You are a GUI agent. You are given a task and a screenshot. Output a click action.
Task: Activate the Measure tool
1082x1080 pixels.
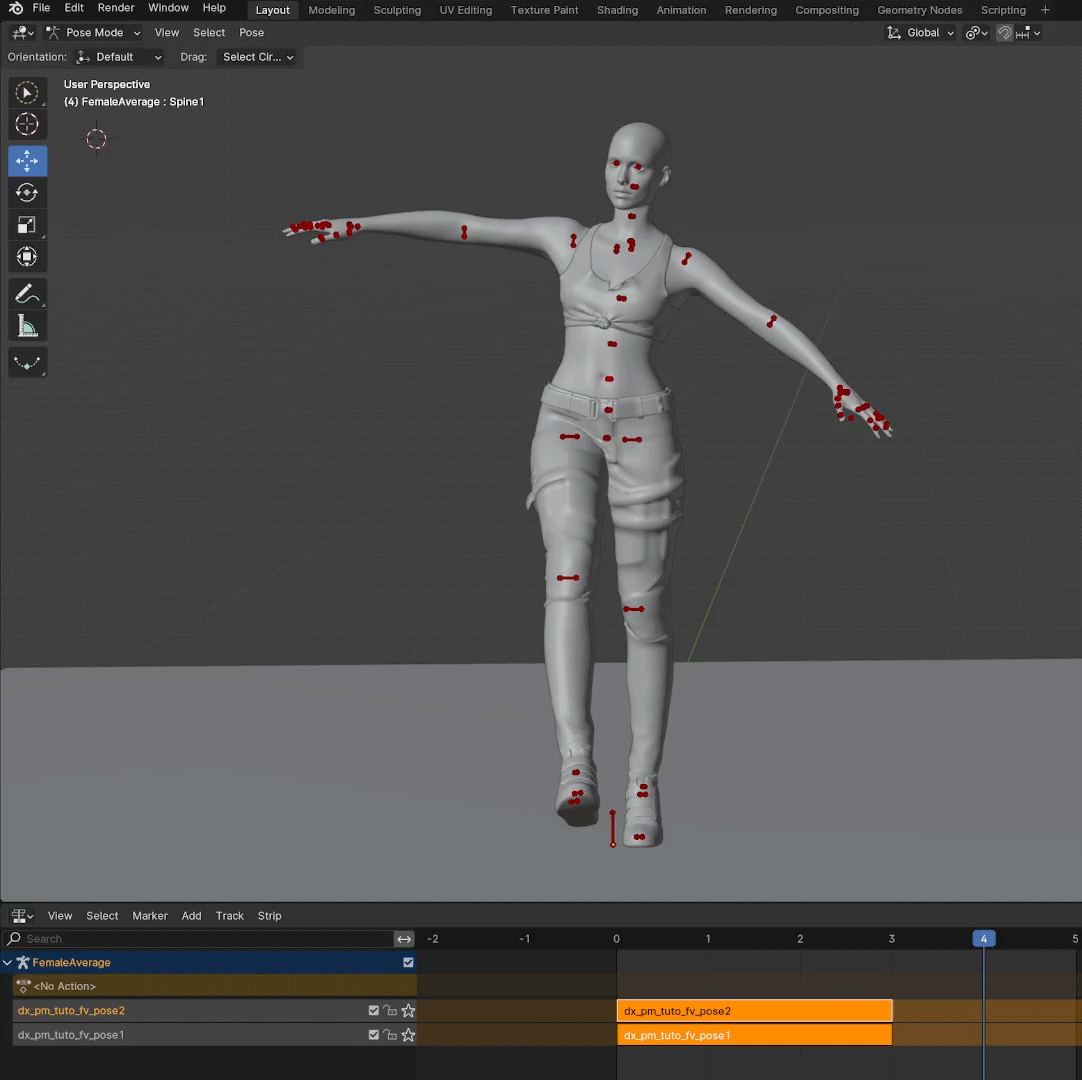click(x=27, y=326)
